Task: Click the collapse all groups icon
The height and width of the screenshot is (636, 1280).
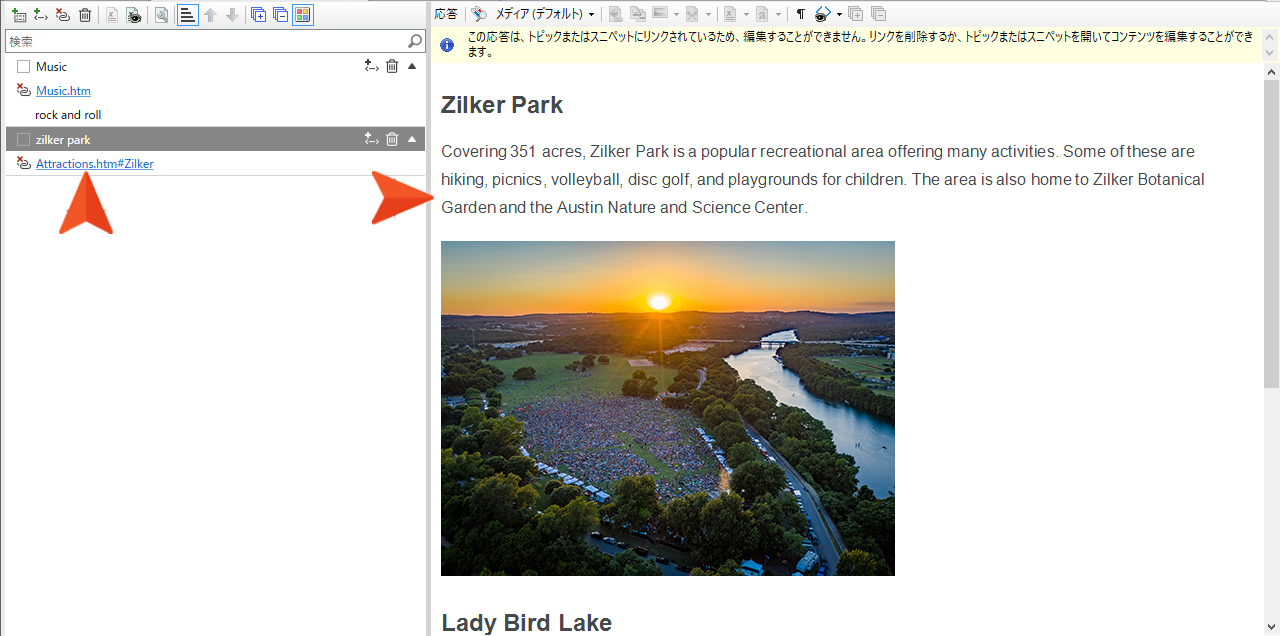Action: [280, 15]
